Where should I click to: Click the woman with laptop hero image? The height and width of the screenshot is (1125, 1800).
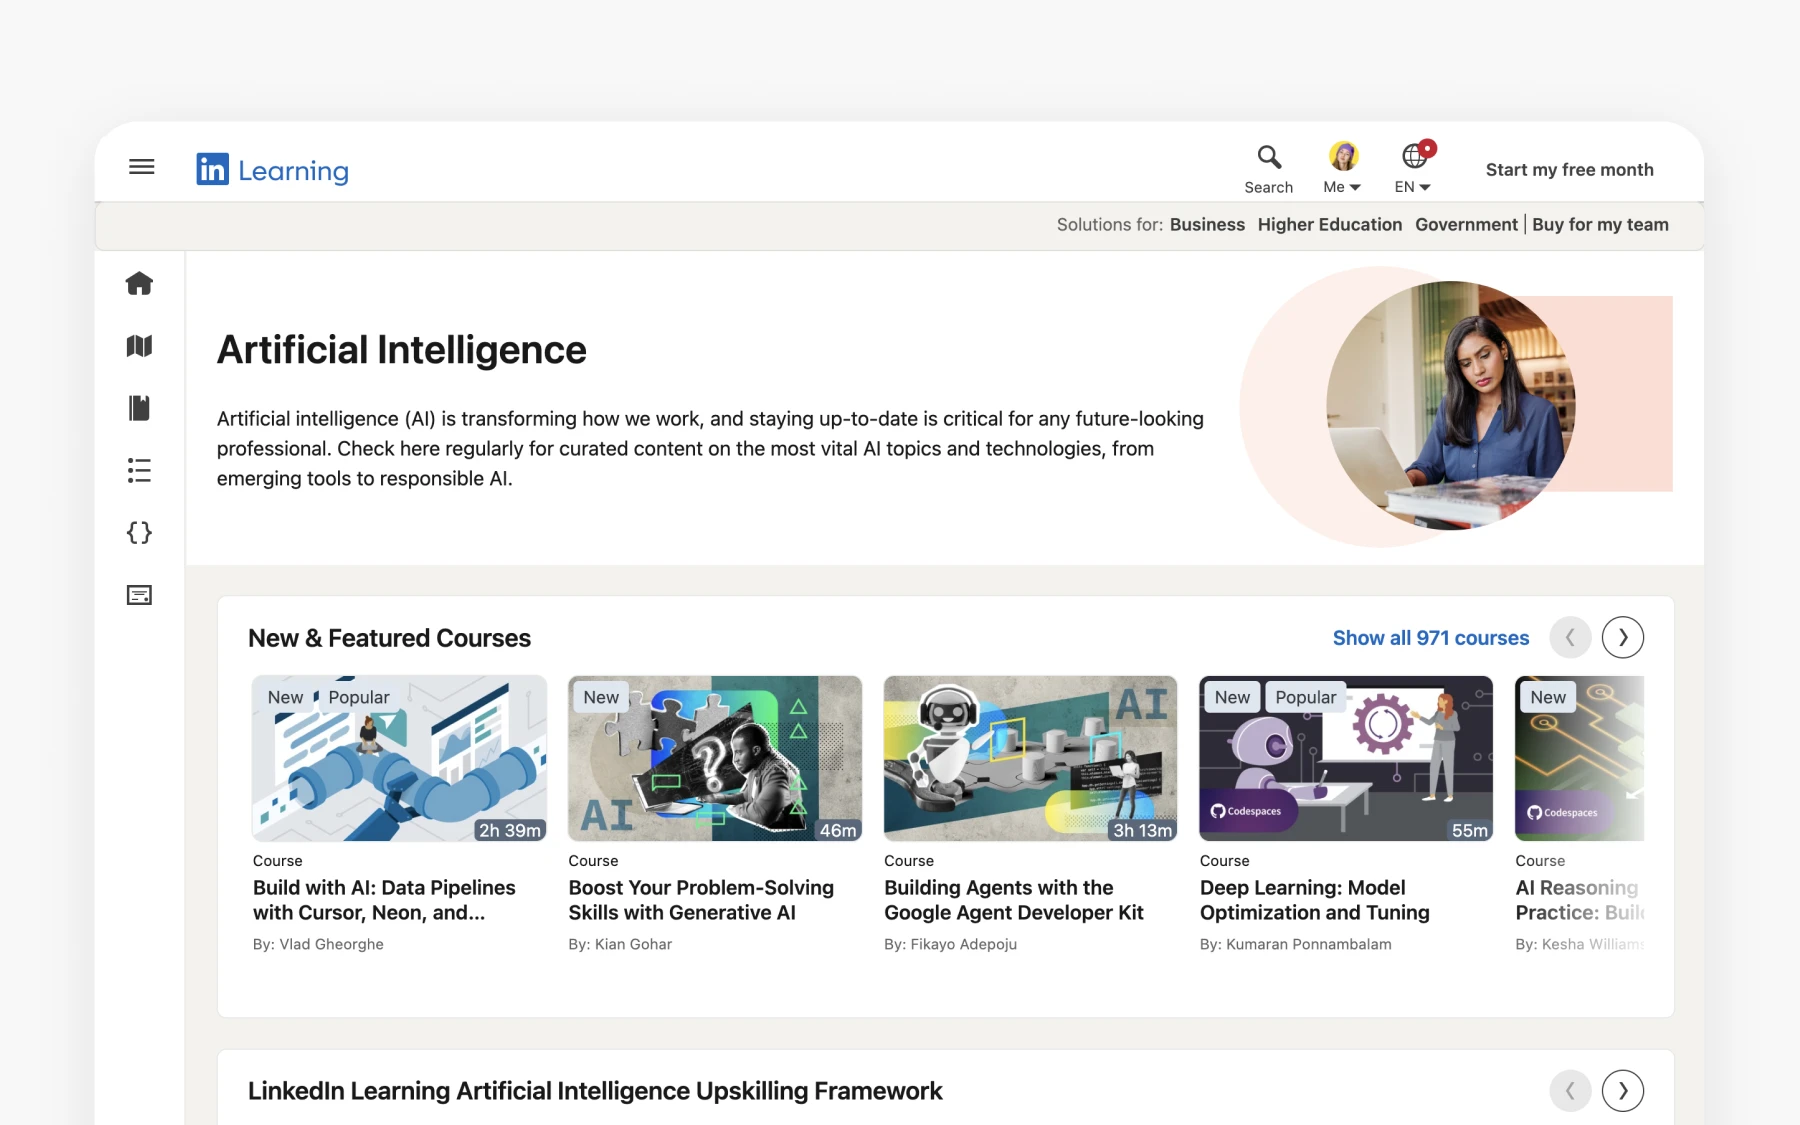pyautogui.click(x=1451, y=406)
